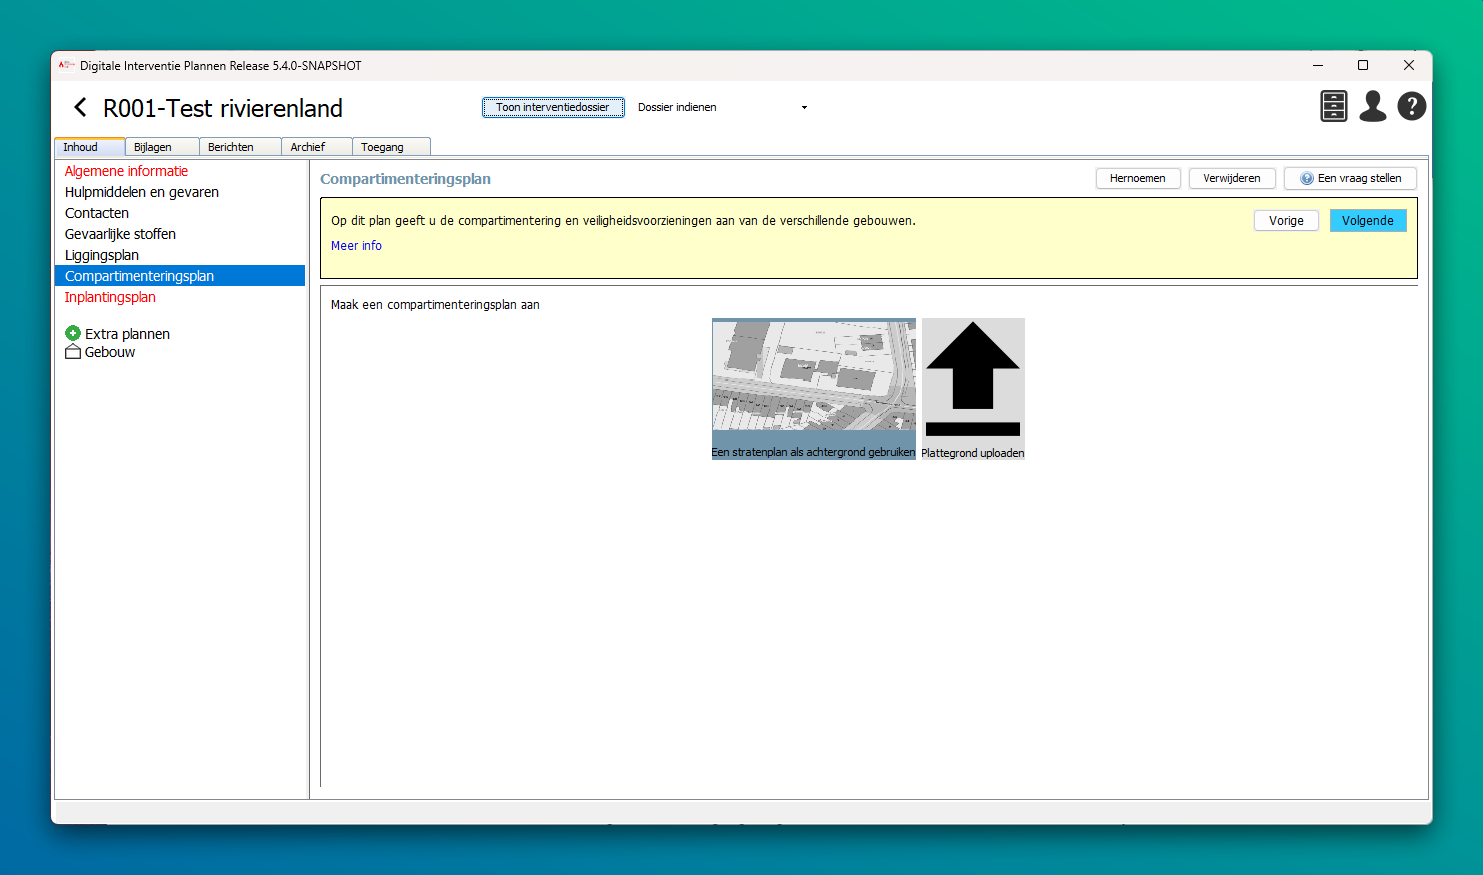Click the Verwijderen button
Viewport: 1483px width, 875px height.
pyautogui.click(x=1232, y=178)
